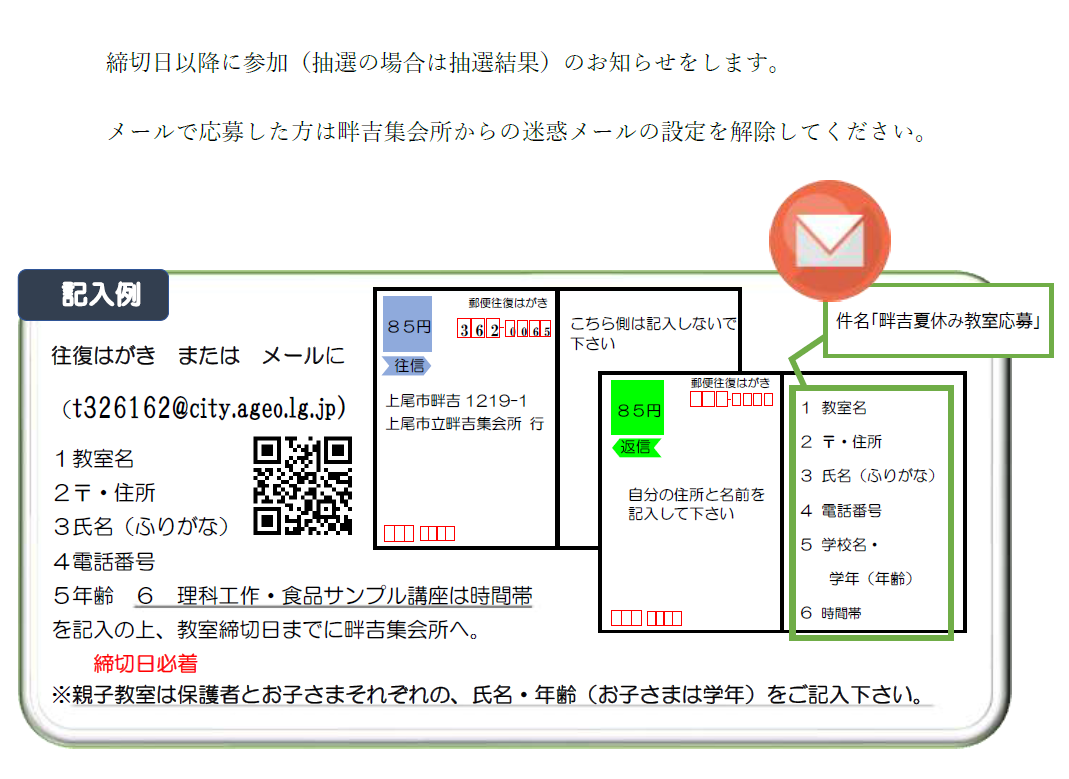Click the red text 締切日必着
1069x779 pixels.
(146, 663)
